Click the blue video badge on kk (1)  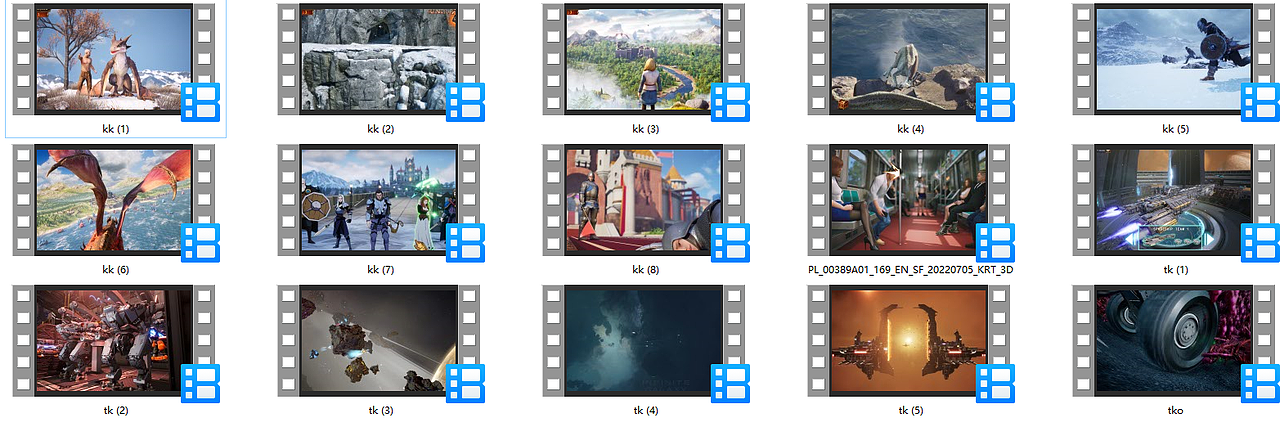tap(200, 102)
